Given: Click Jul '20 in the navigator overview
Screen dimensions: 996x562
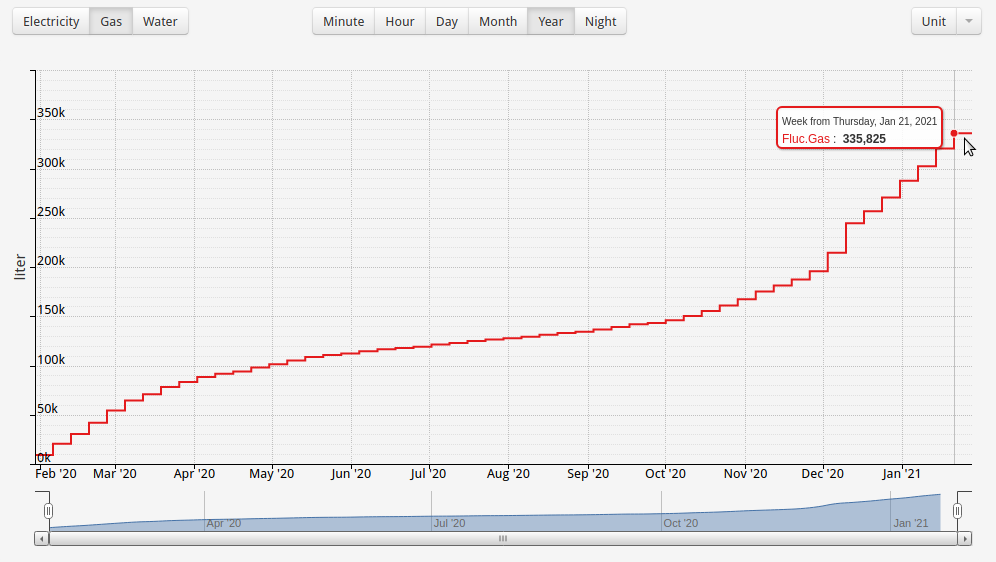Looking at the screenshot, I should pos(449,522).
